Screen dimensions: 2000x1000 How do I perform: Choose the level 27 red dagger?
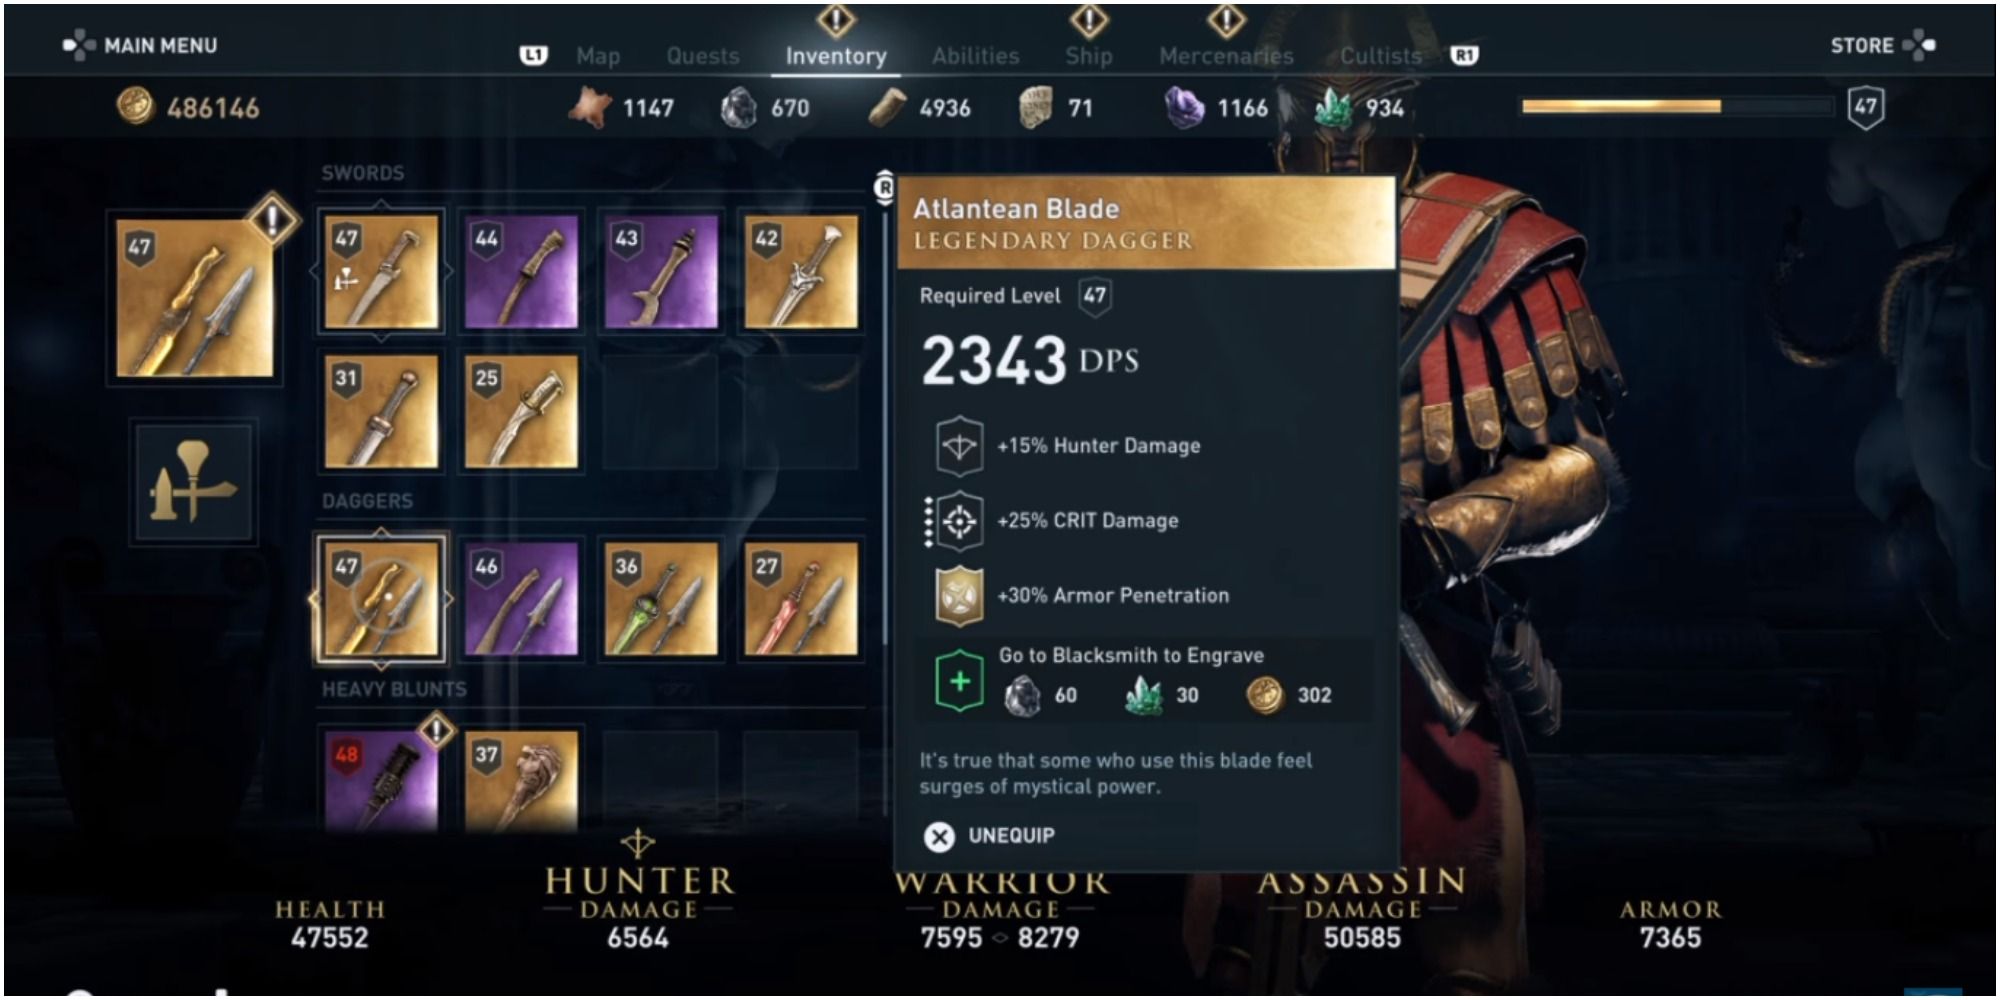click(x=801, y=599)
